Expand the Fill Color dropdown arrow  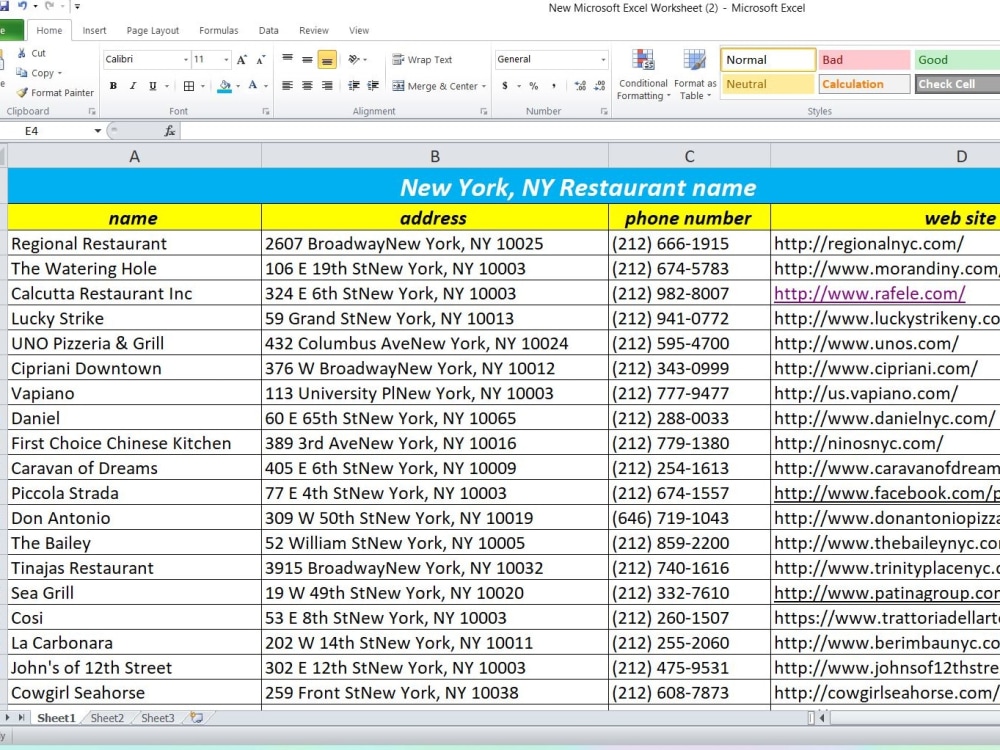point(238,86)
